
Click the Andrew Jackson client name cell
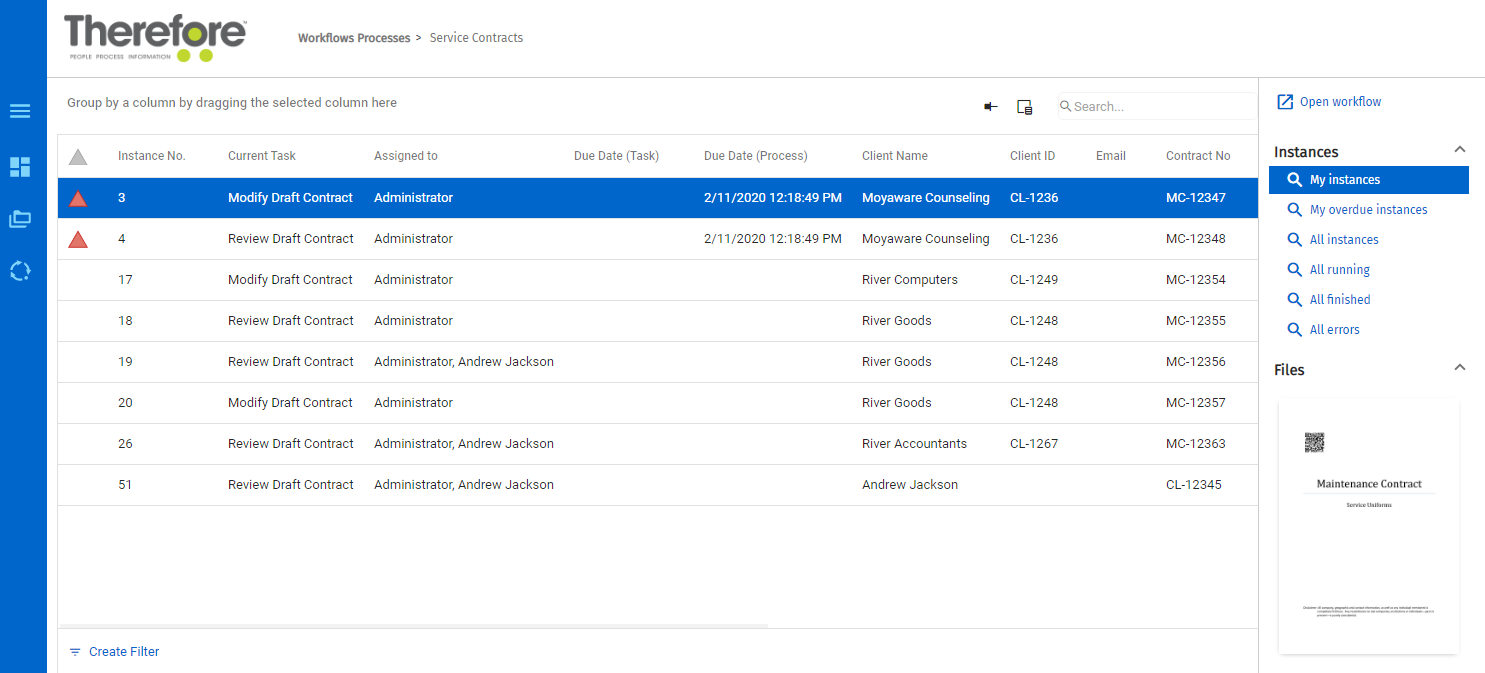[x=910, y=485]
